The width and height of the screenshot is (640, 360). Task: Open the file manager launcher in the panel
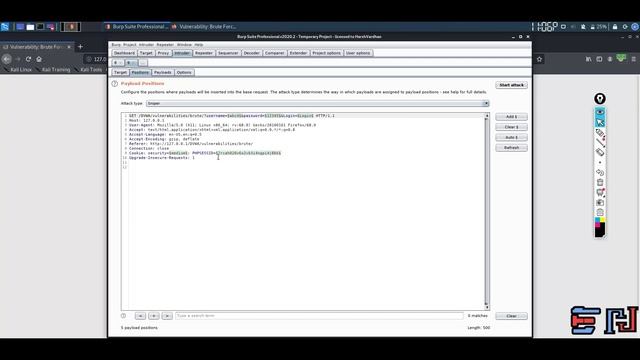click(x=30, y=27)
